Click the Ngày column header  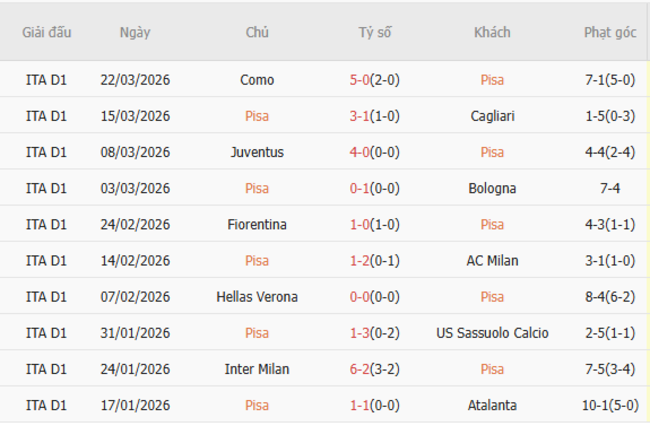click(x=135, y=32)
